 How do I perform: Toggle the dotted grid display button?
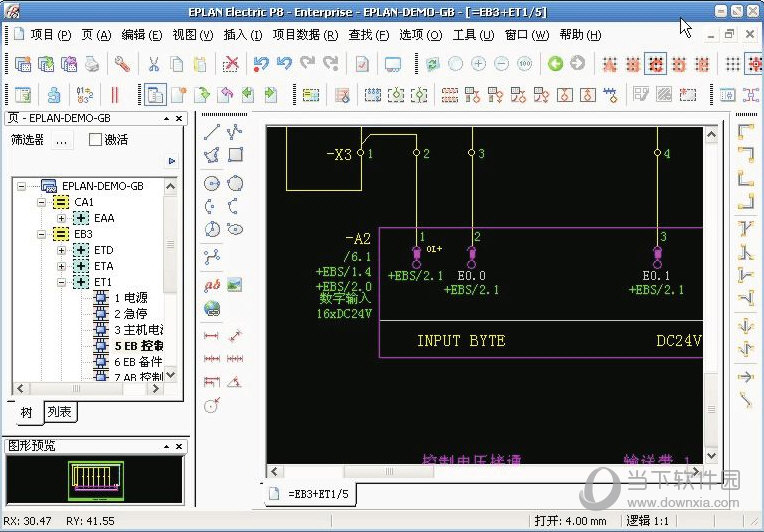[x=732, y=64]
